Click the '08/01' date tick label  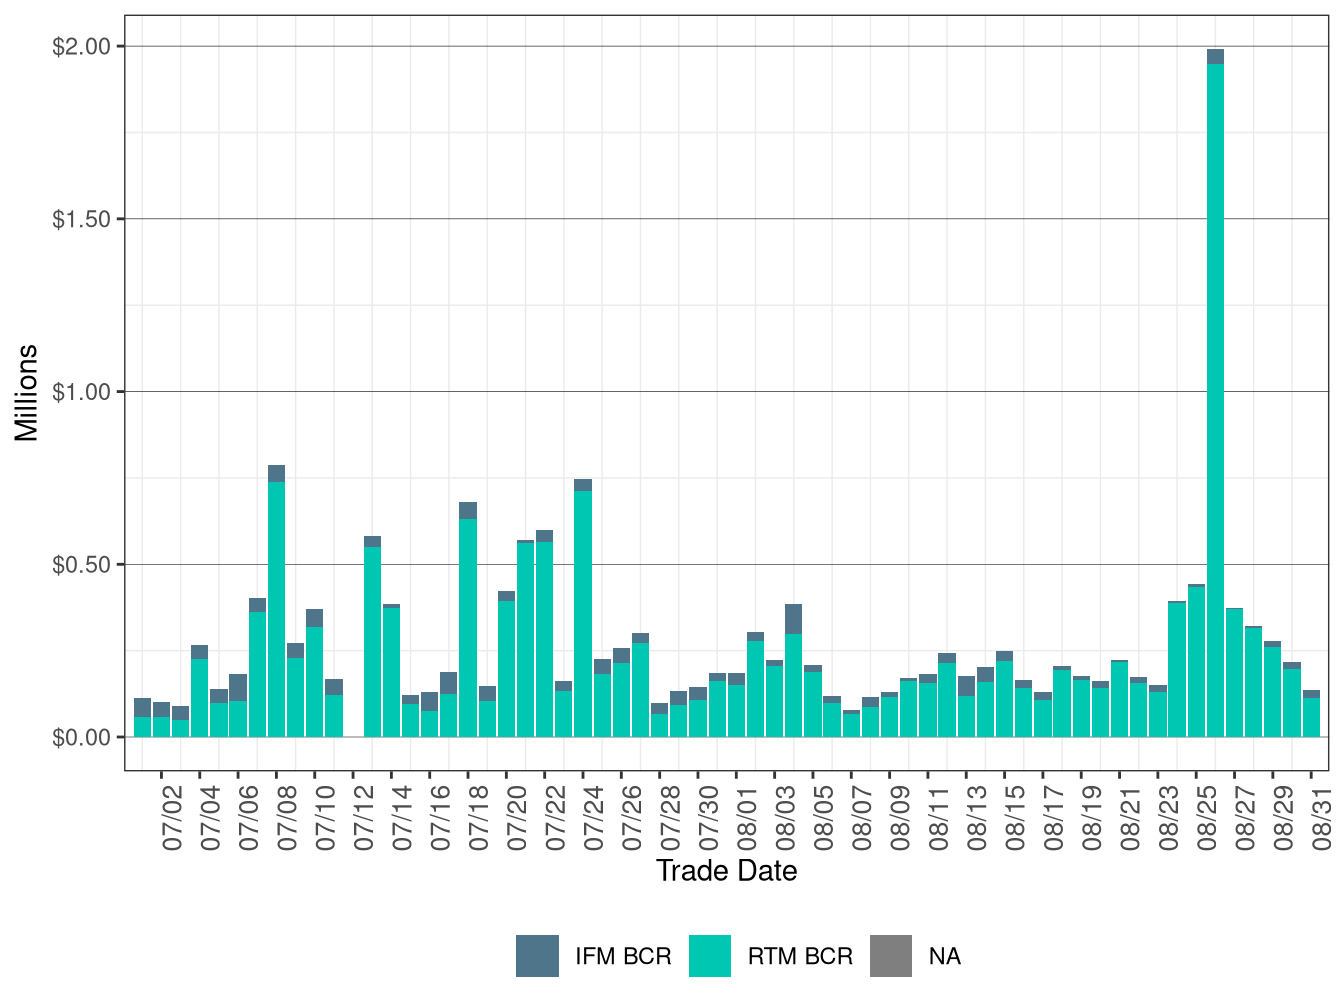pos(748,818)
